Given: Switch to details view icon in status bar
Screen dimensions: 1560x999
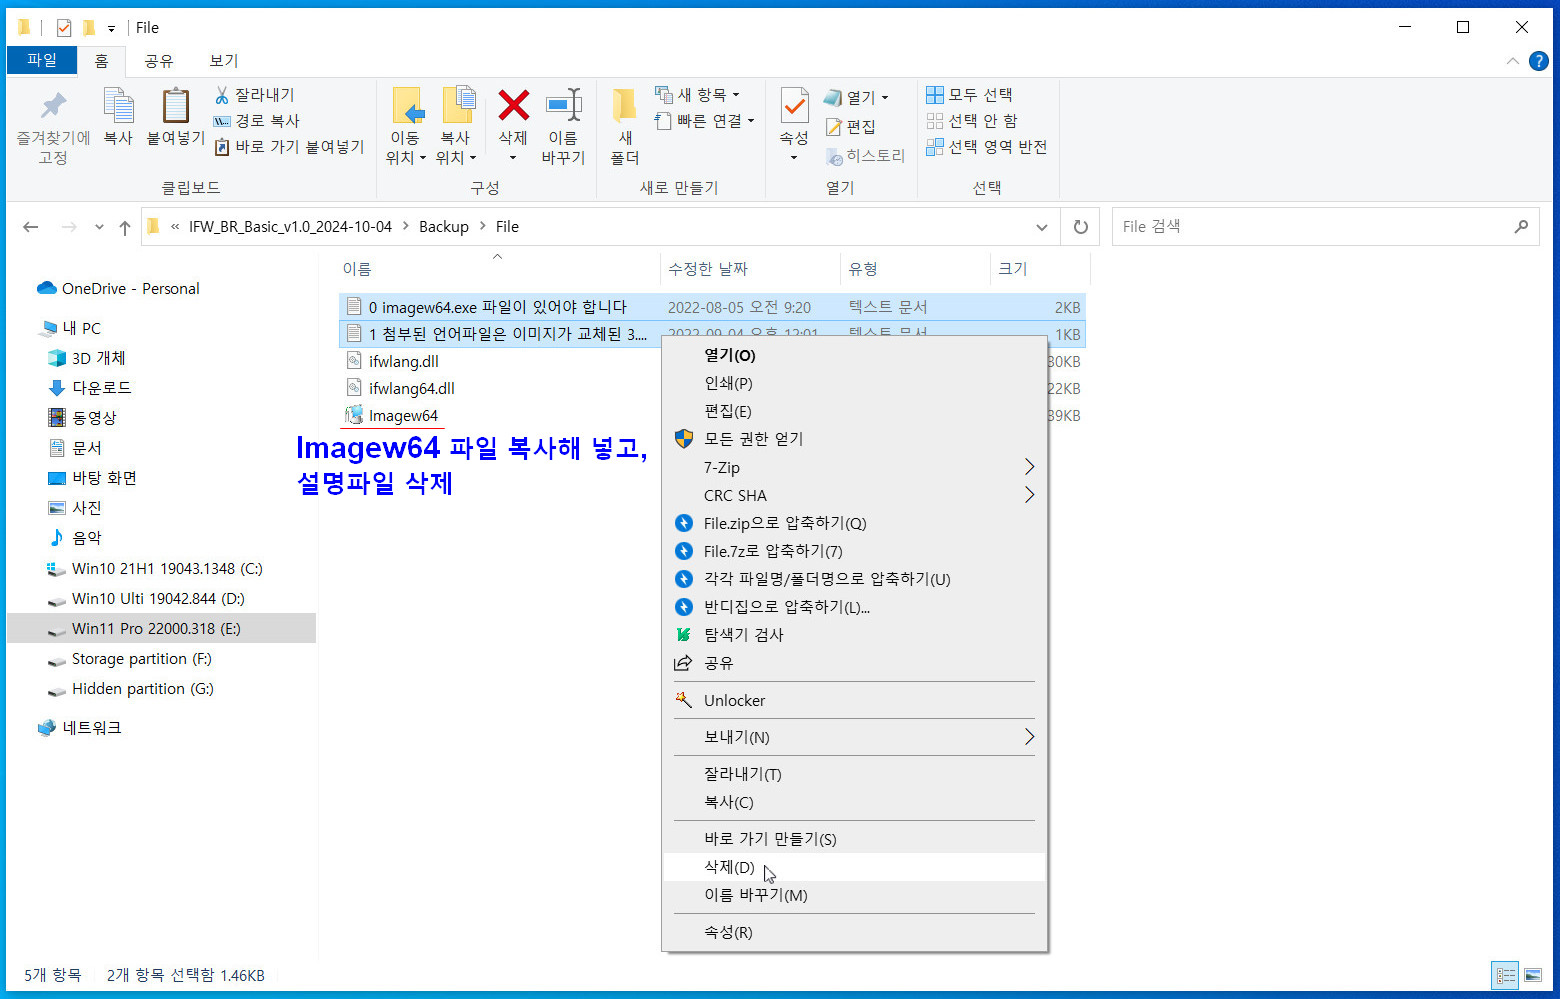Looking at the screenshot, I should [1505, 975].
